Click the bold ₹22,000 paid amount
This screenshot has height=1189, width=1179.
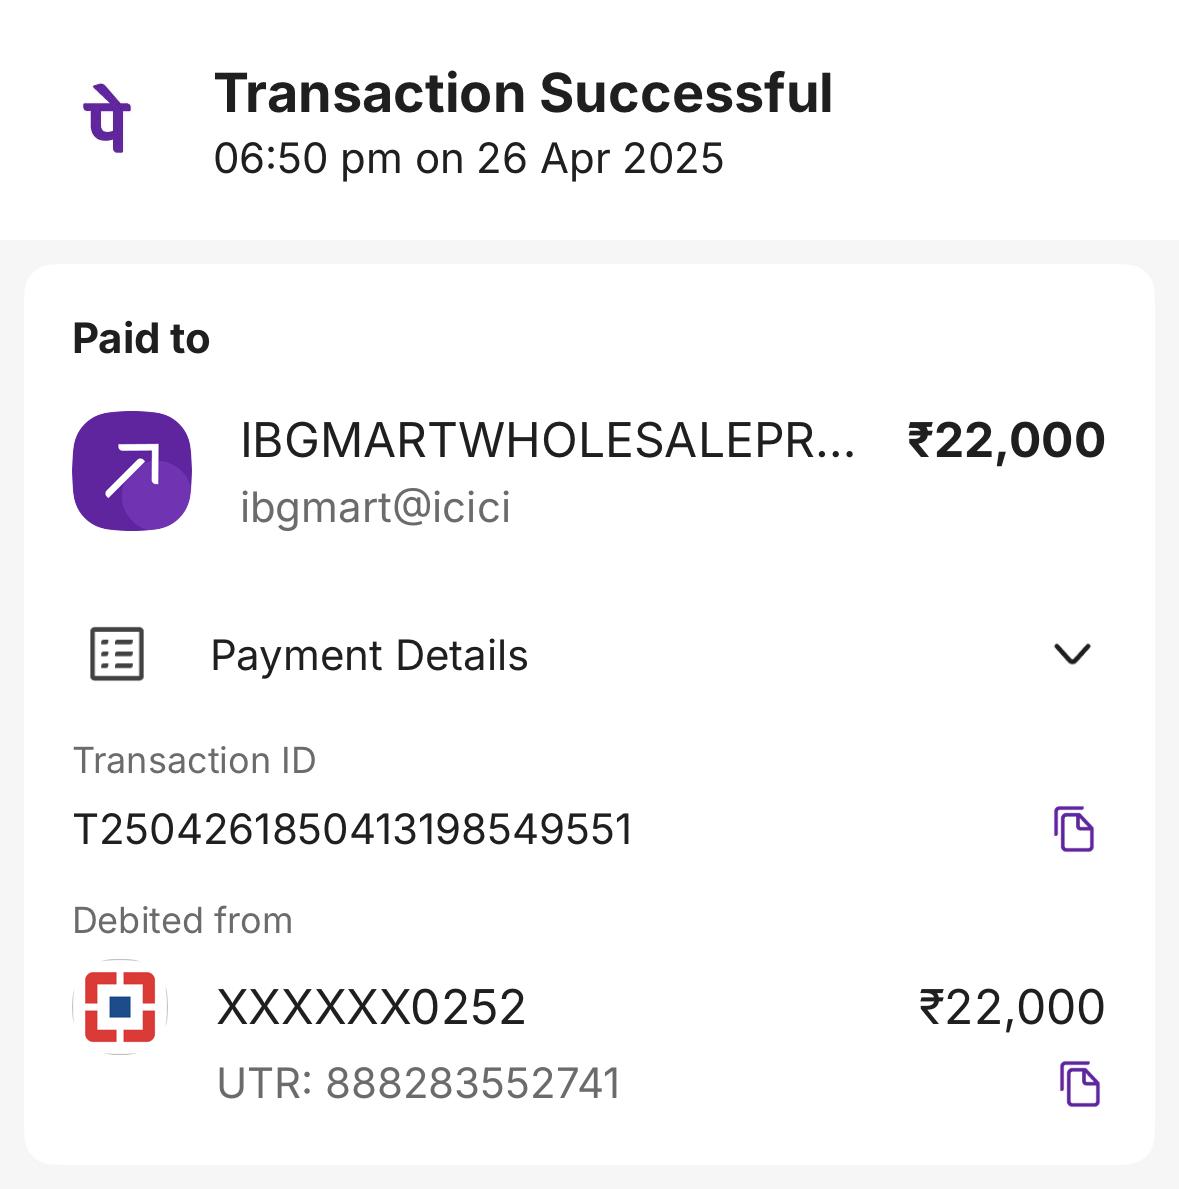click(x=1006, y=440)
